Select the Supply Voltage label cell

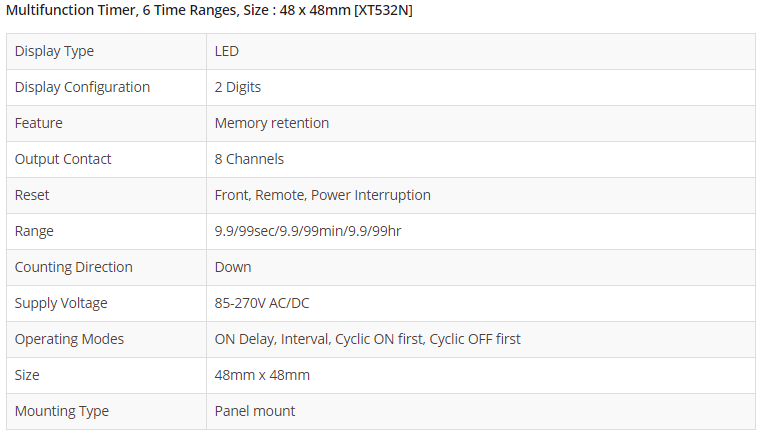tap(61, 303)
